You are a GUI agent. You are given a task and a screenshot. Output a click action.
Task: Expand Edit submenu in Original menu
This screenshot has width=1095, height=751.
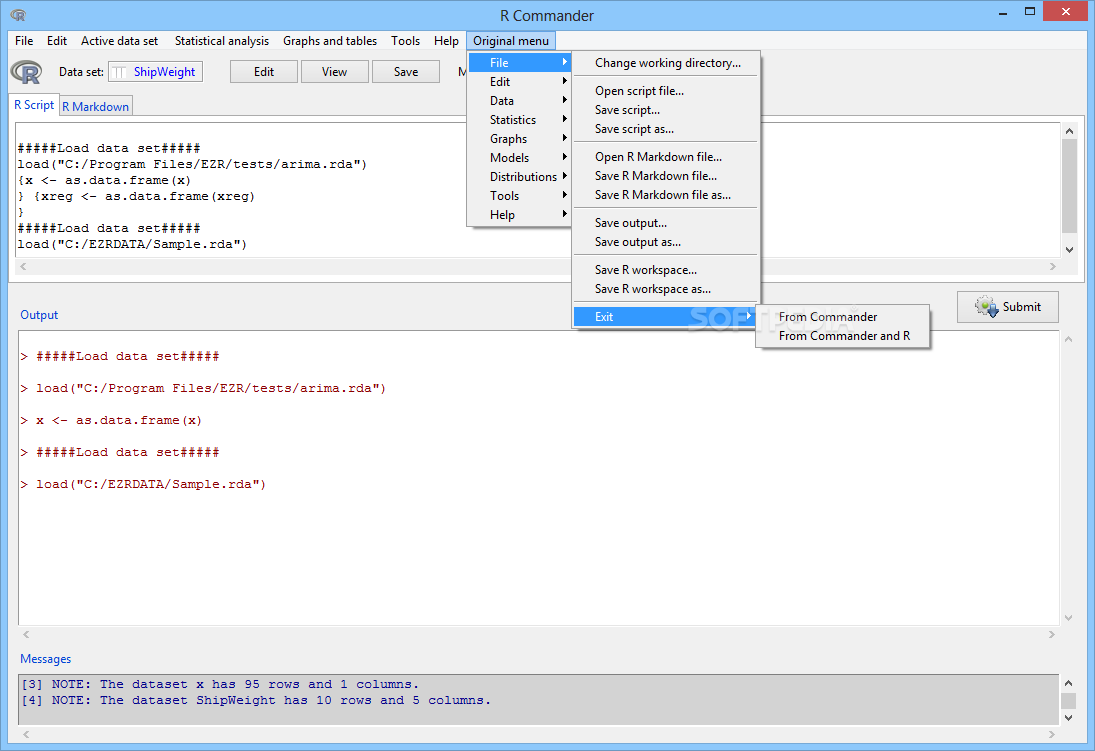(520, 82)
